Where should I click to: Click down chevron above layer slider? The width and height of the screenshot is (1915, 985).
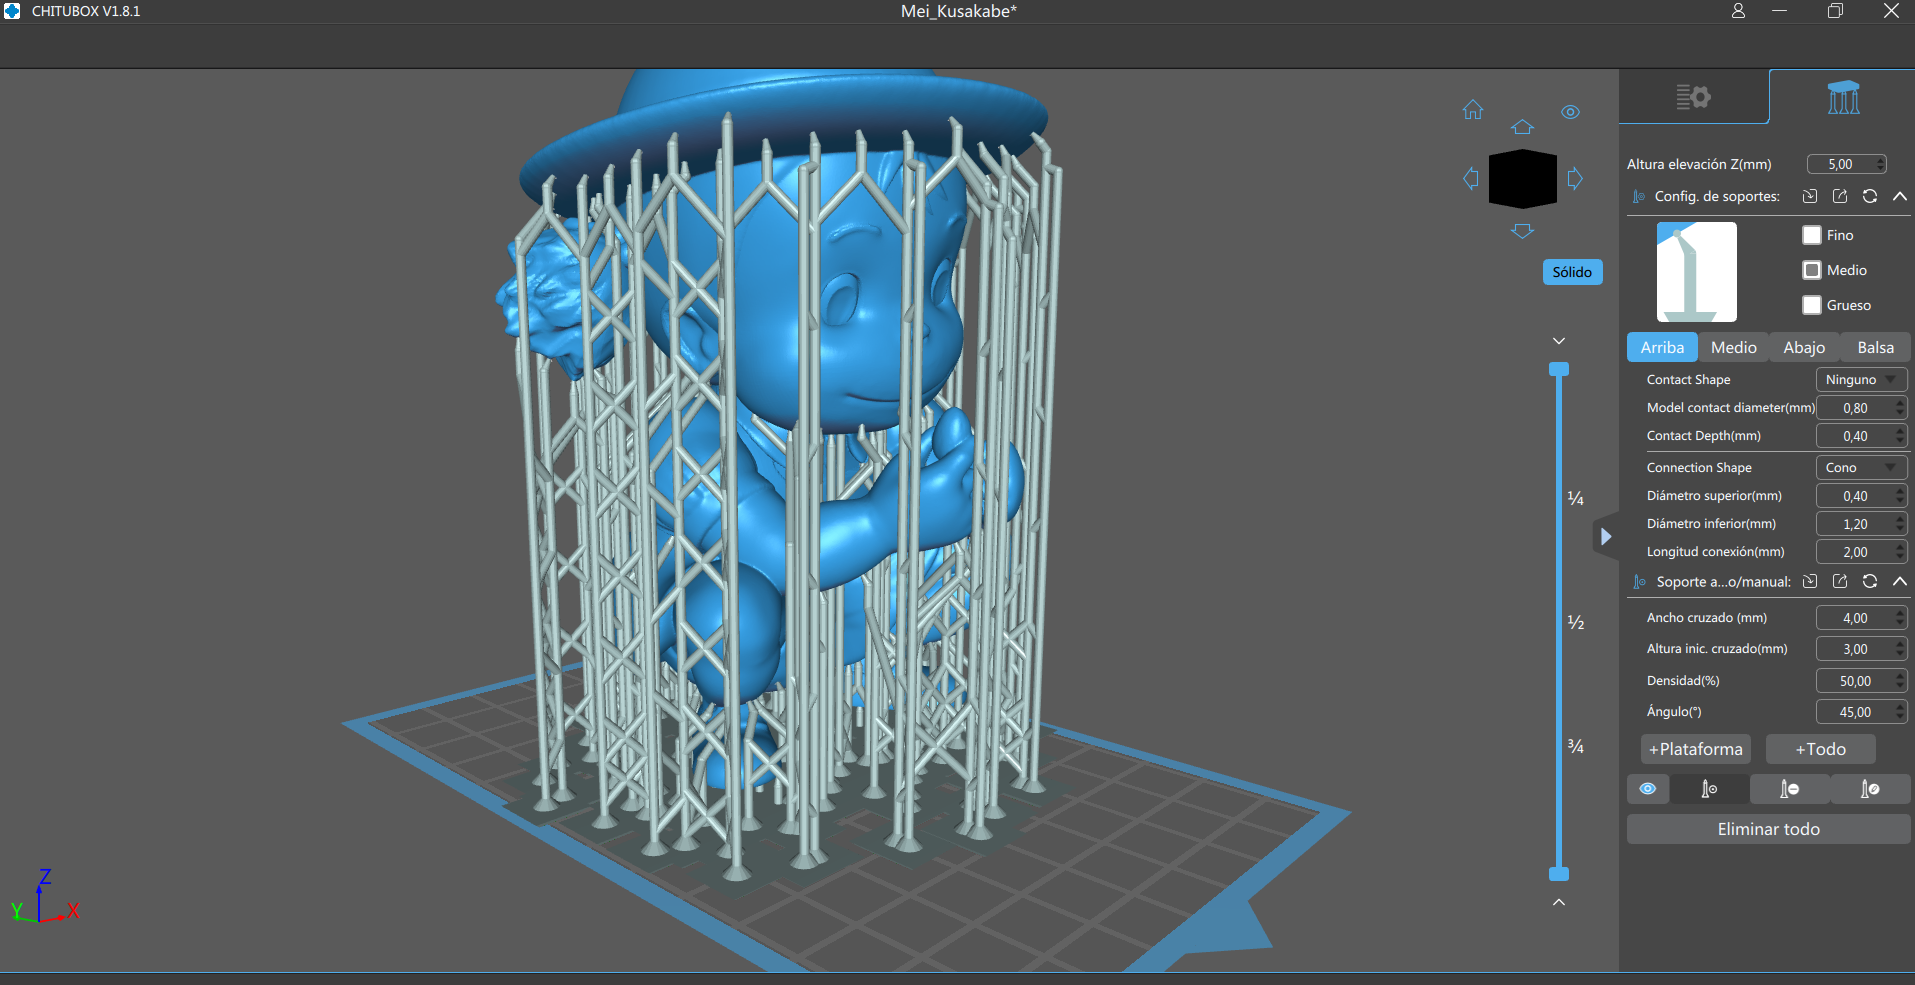coord(1558,341)
